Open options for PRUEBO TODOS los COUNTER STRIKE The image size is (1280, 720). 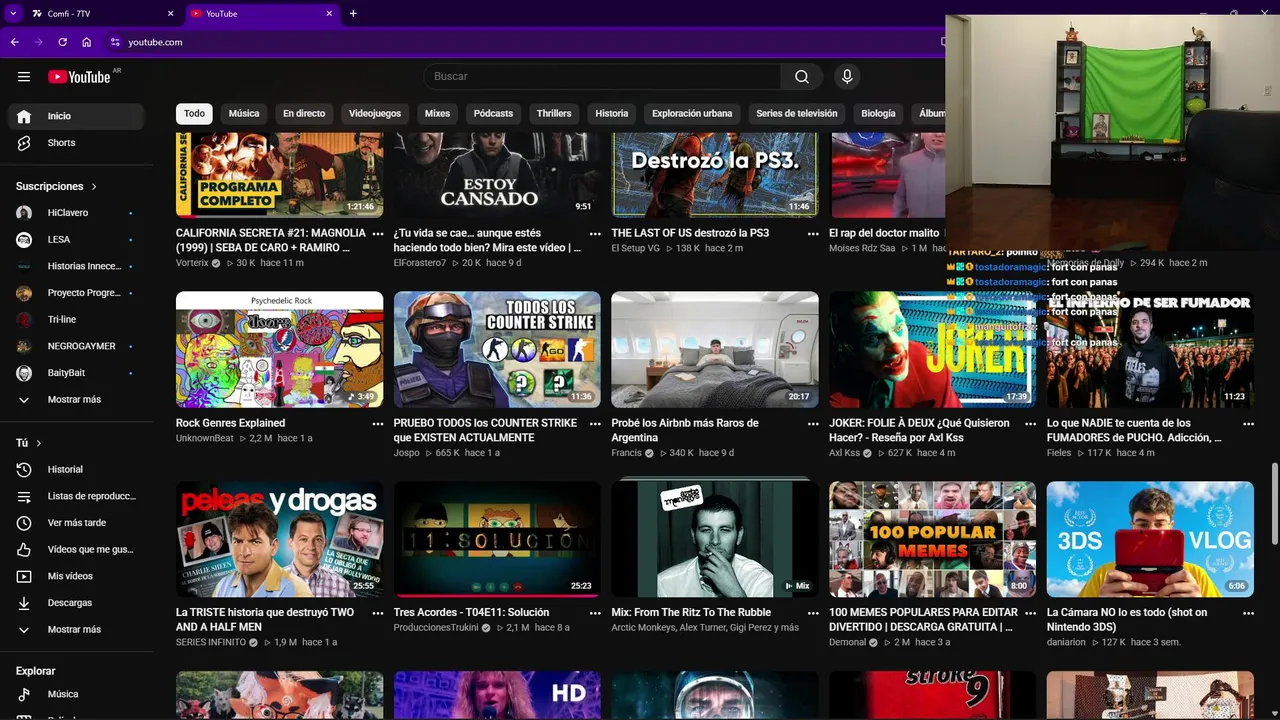[595, 424]
